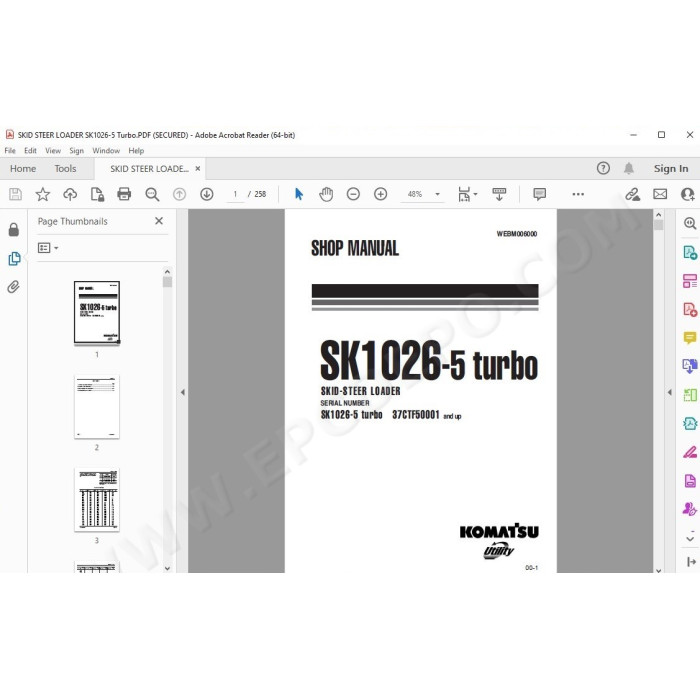Expand right pane with bottom arrow
This screenshot has width=700, height=700.
coord(691,562)
